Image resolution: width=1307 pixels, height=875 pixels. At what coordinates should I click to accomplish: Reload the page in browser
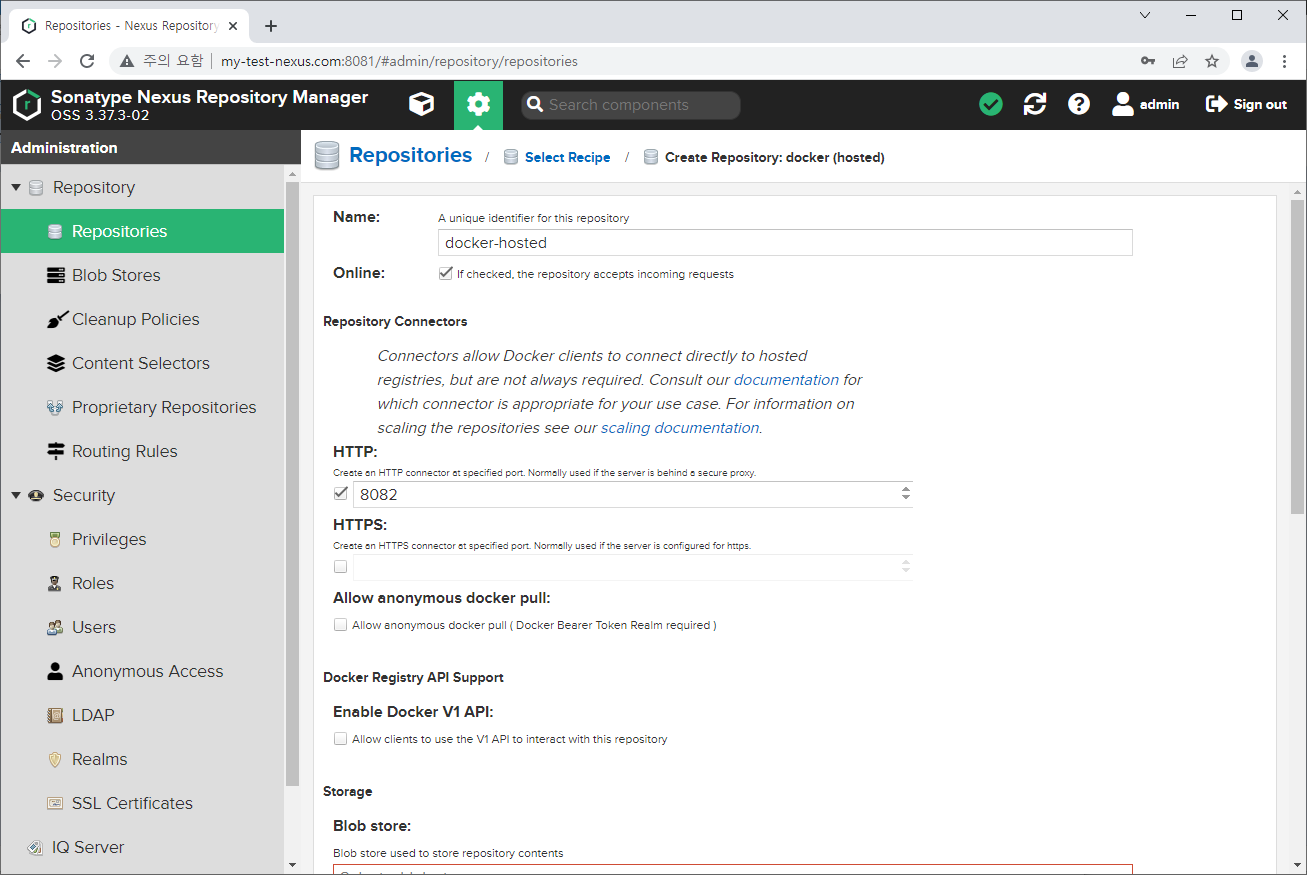coord(87,61)
